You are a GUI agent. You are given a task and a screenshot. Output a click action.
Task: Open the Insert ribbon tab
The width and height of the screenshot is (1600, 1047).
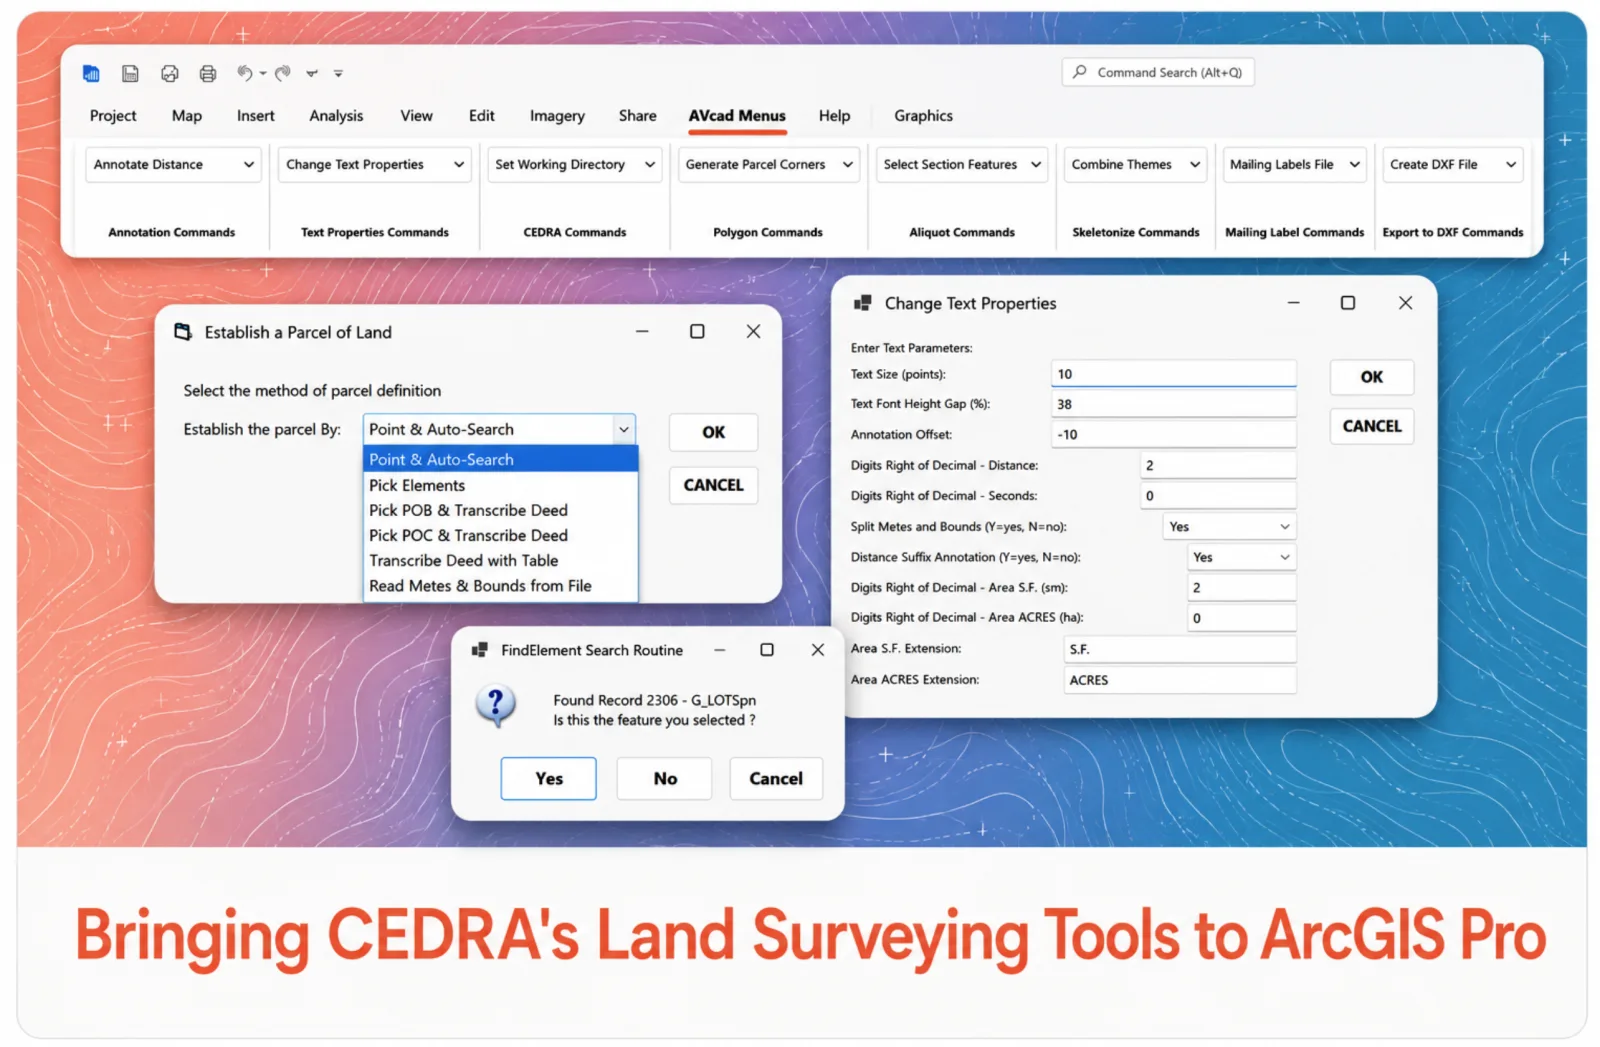coord(256,116)
